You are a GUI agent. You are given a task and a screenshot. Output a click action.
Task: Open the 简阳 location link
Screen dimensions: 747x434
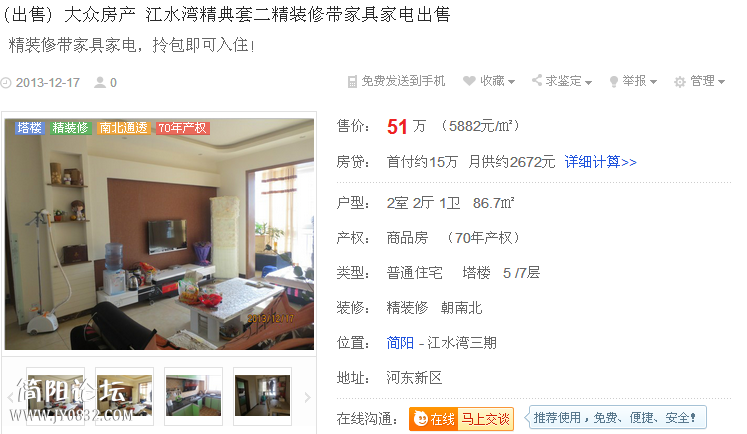point(400,343)
